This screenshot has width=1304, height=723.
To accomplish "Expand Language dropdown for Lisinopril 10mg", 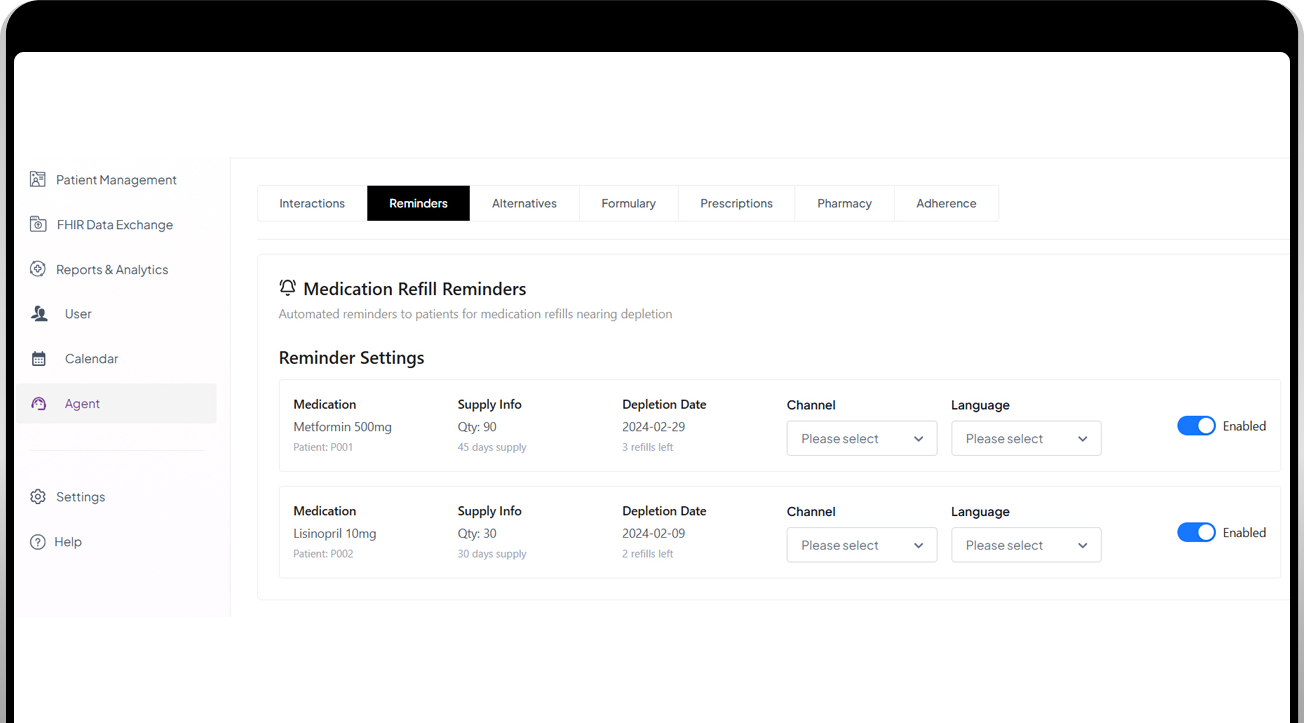I will [x=1026, y=545].
